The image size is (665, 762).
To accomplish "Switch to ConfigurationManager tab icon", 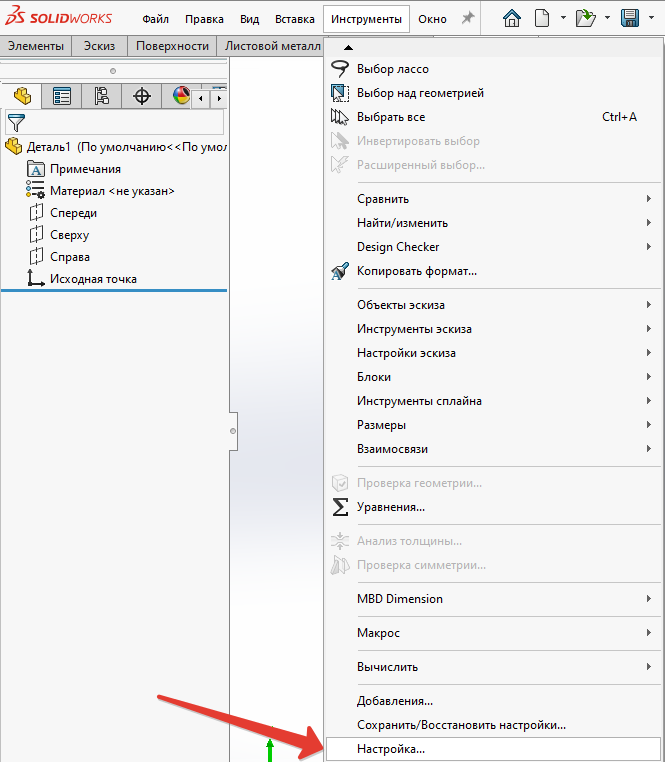I will 102,96.
